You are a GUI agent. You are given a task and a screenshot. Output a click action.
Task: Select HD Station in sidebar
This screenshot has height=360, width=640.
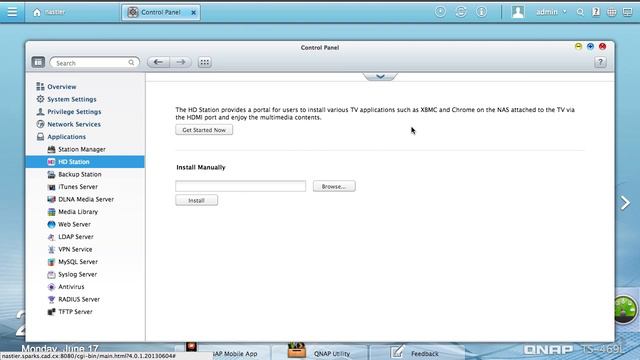[x=85, y=162]
